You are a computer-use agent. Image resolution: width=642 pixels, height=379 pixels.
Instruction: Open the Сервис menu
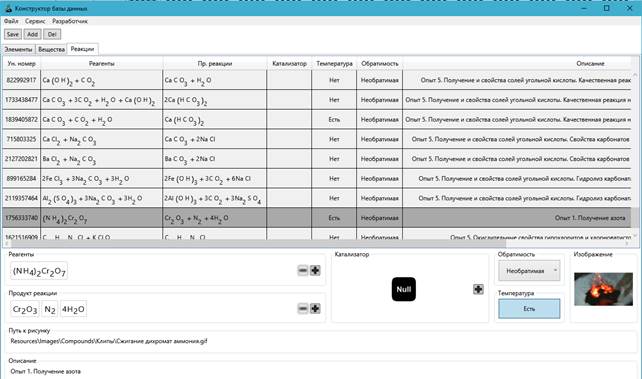[35, 21]
